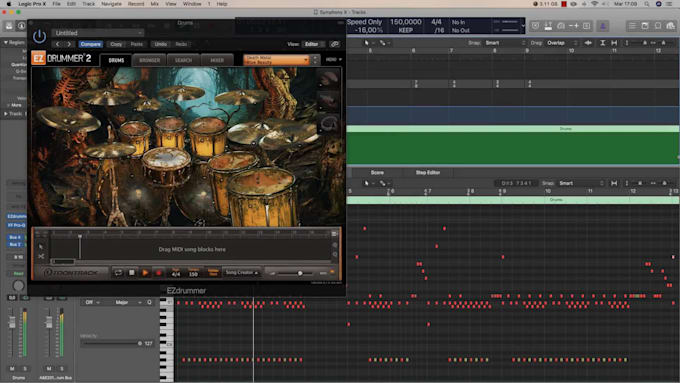Switch to the MIXER tab
This screenshot has width=680, height=383.
(x=217, y=60)
